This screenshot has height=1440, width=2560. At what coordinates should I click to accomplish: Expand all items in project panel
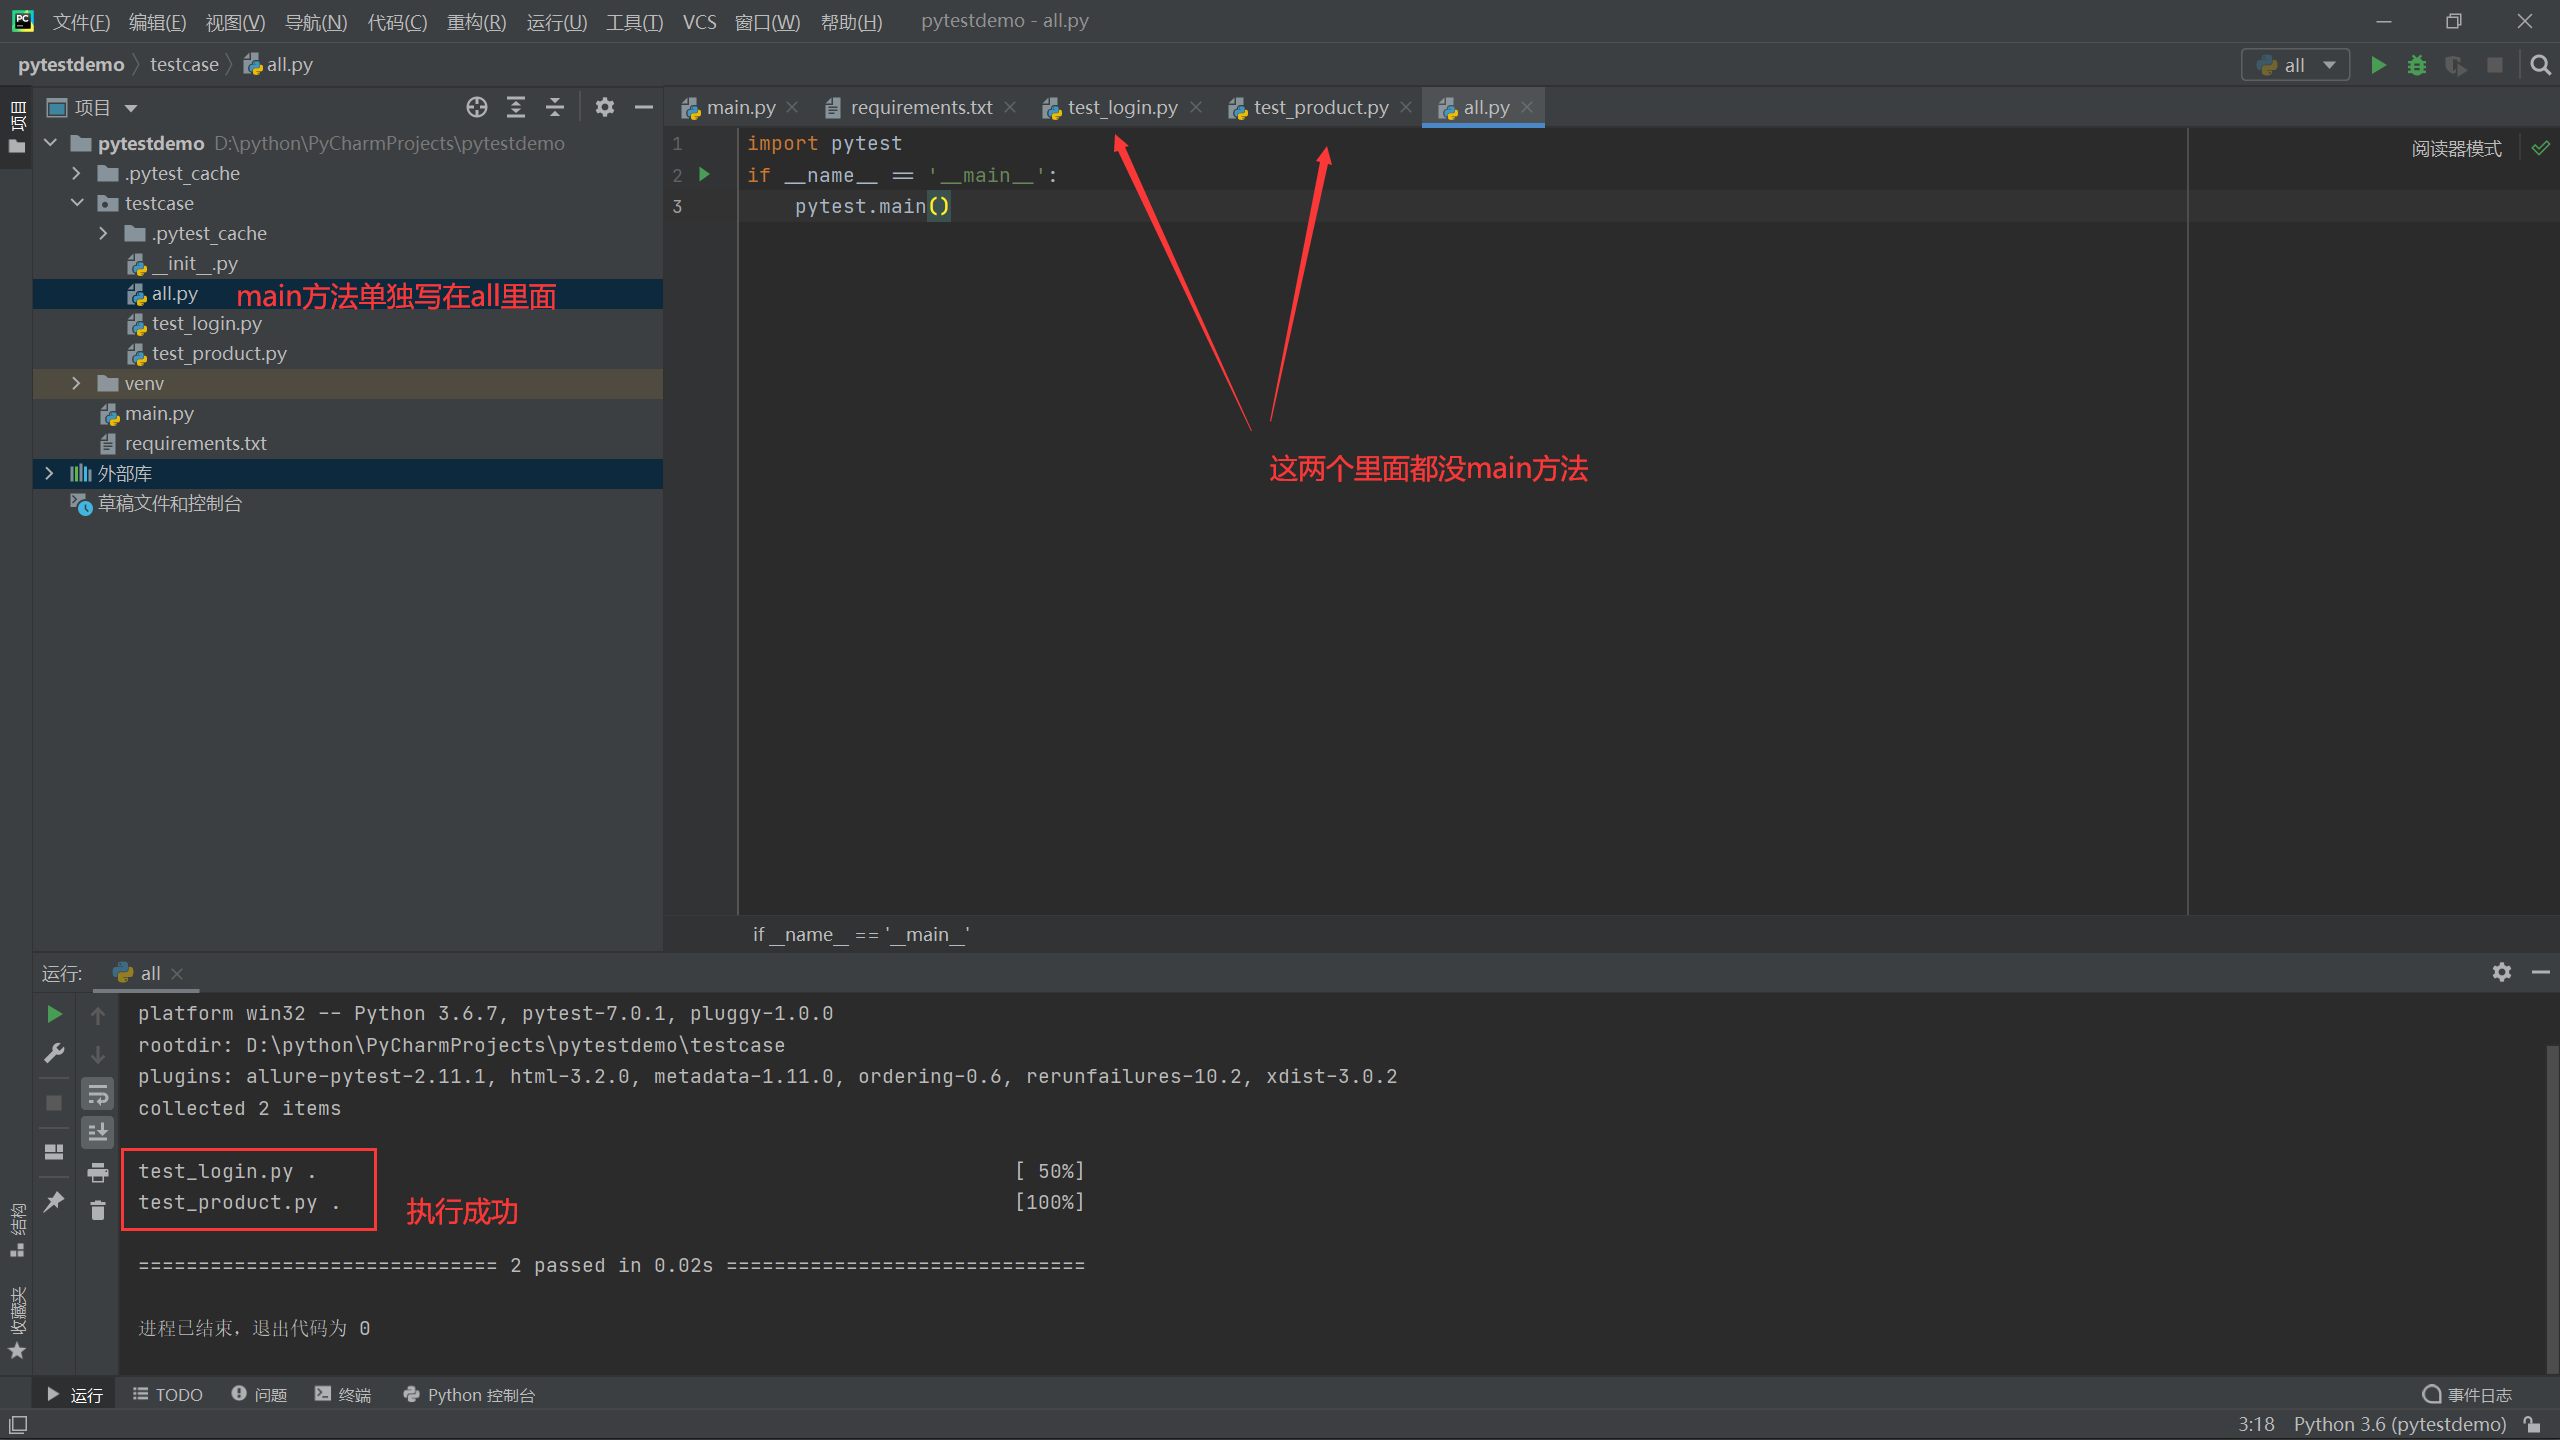516,107
